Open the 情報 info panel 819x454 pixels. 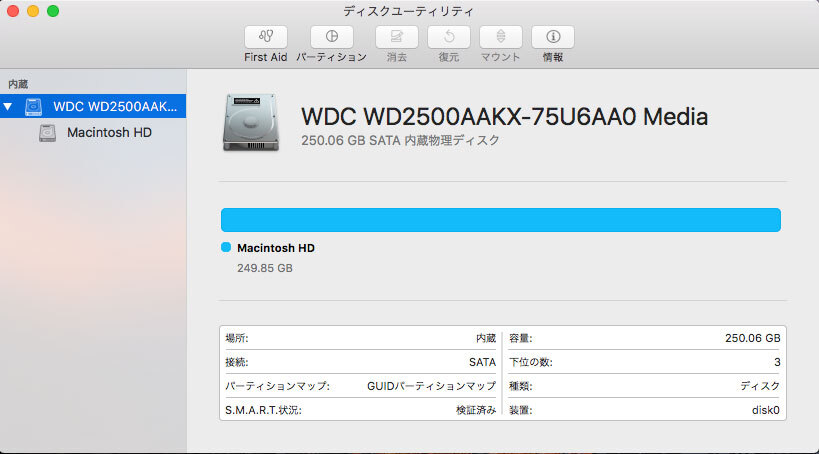[553, 37]
